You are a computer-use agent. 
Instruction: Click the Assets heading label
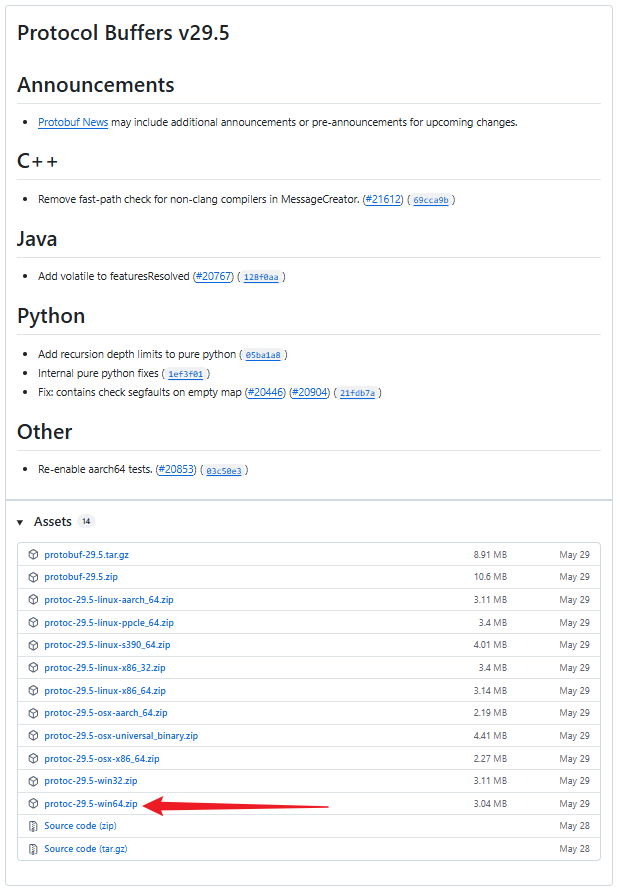tap(53, 522)
